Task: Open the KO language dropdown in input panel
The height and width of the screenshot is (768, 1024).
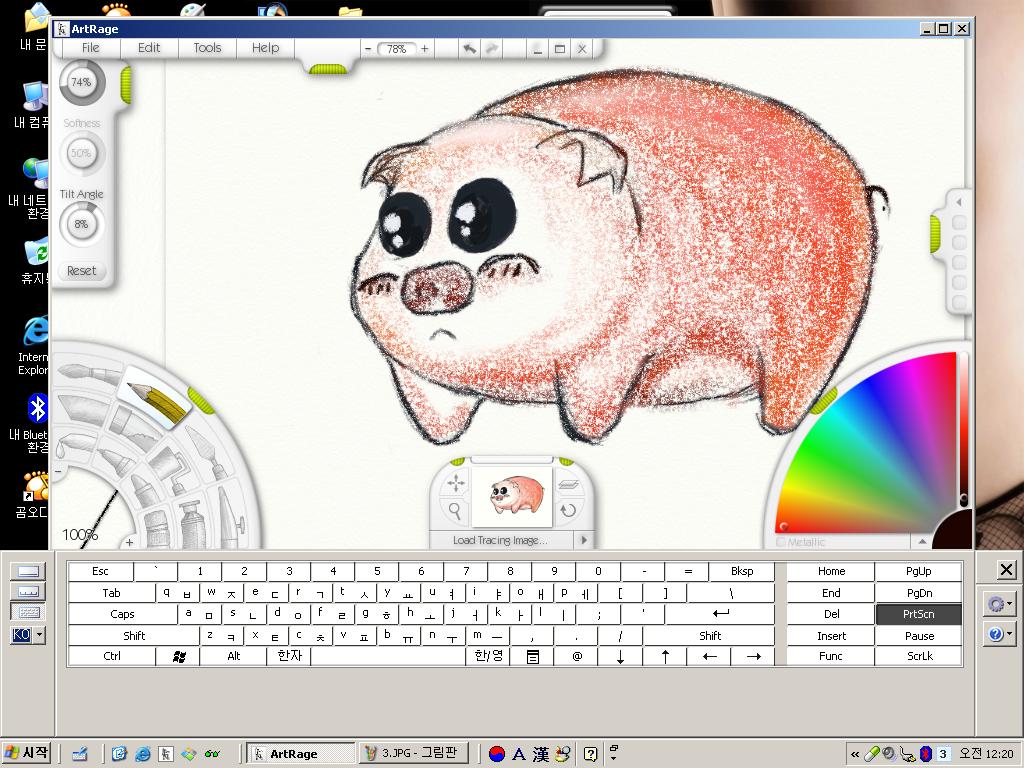Action: click(x=40, y=634)
